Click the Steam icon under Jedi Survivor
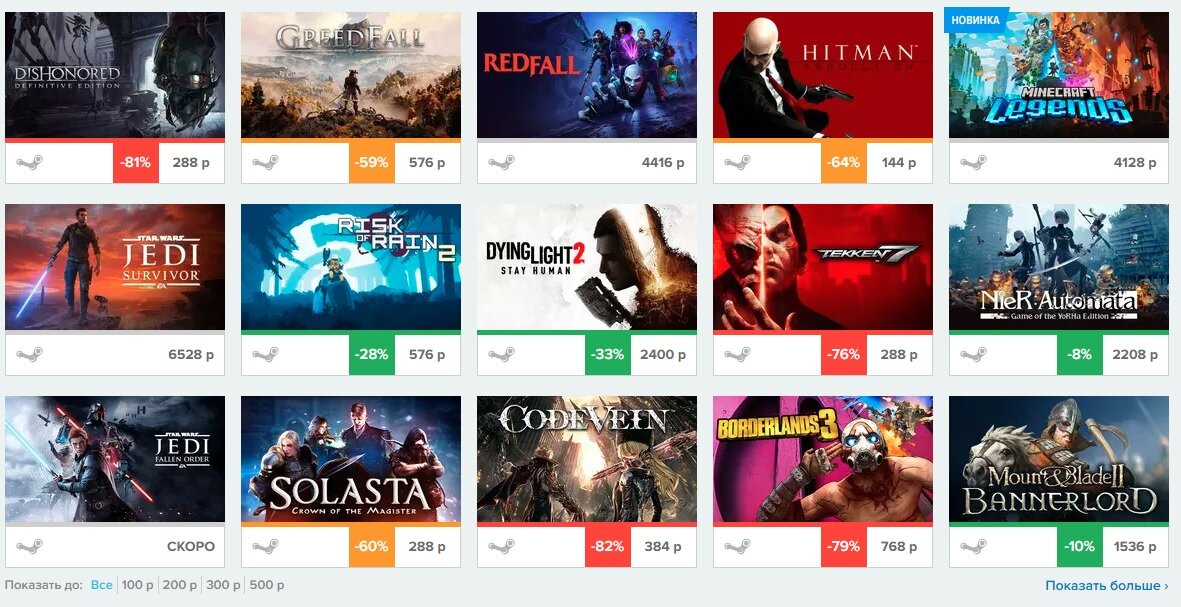1181x607 pixels. (29, 355)
